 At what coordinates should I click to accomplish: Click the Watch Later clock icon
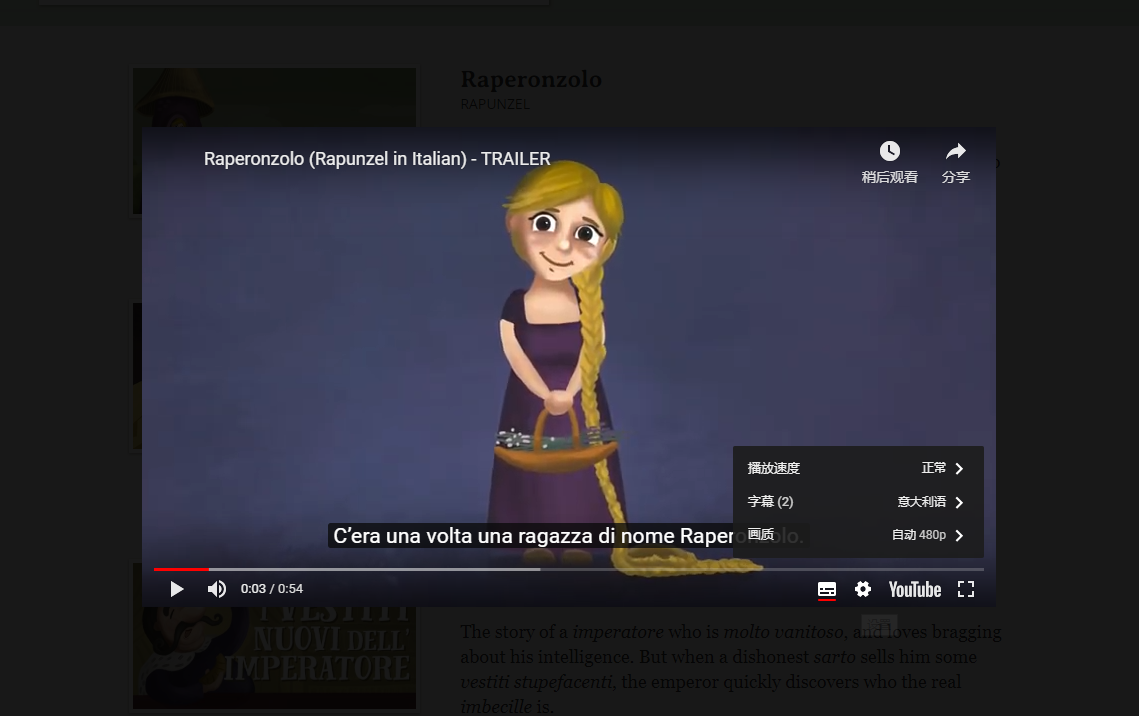point(889,152)
